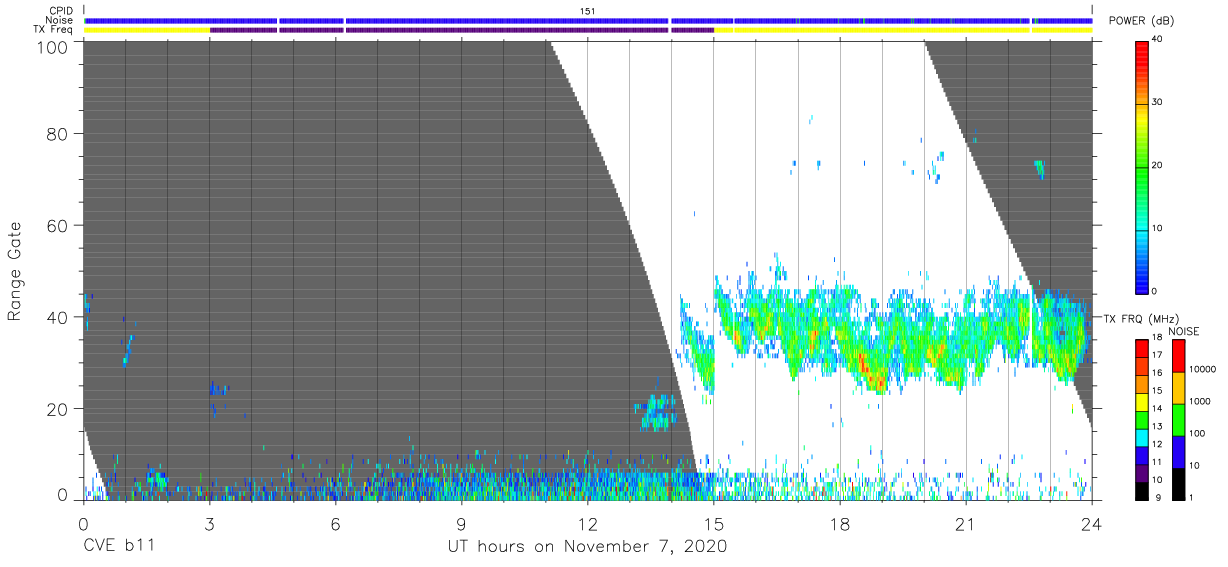Click the red top of POWER colorbar
Viewport: 1228px width, 567px height.
(x=1142, y=48)
